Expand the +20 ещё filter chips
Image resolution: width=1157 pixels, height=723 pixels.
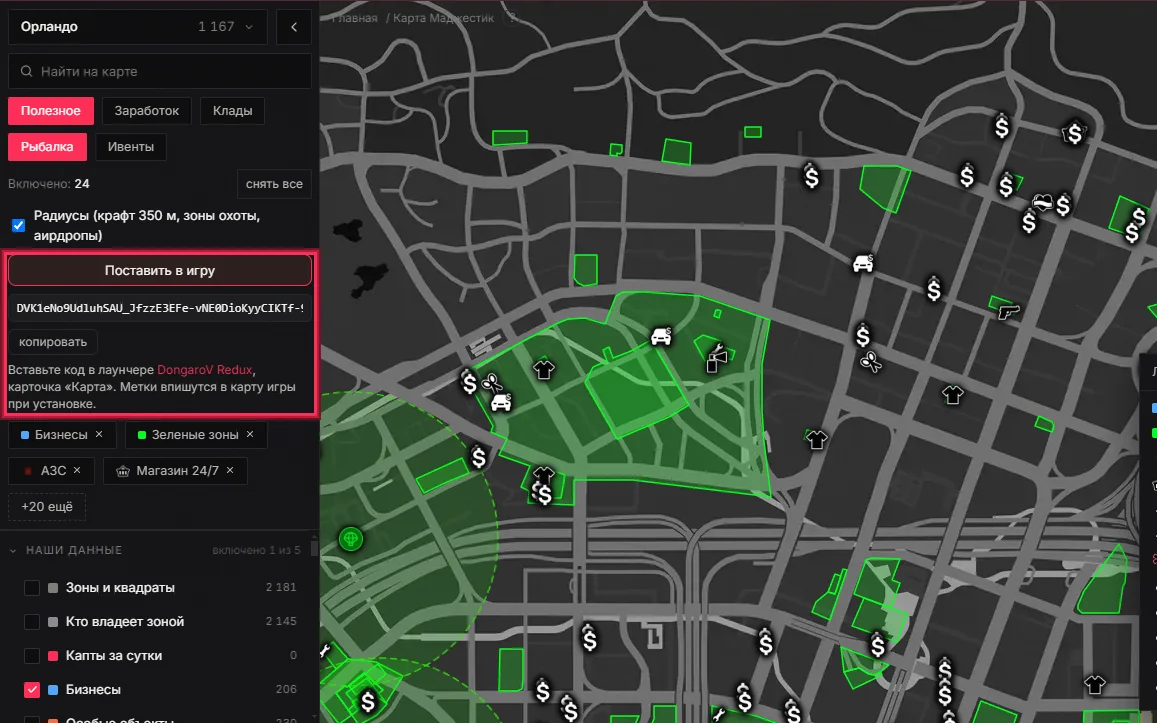46,507
